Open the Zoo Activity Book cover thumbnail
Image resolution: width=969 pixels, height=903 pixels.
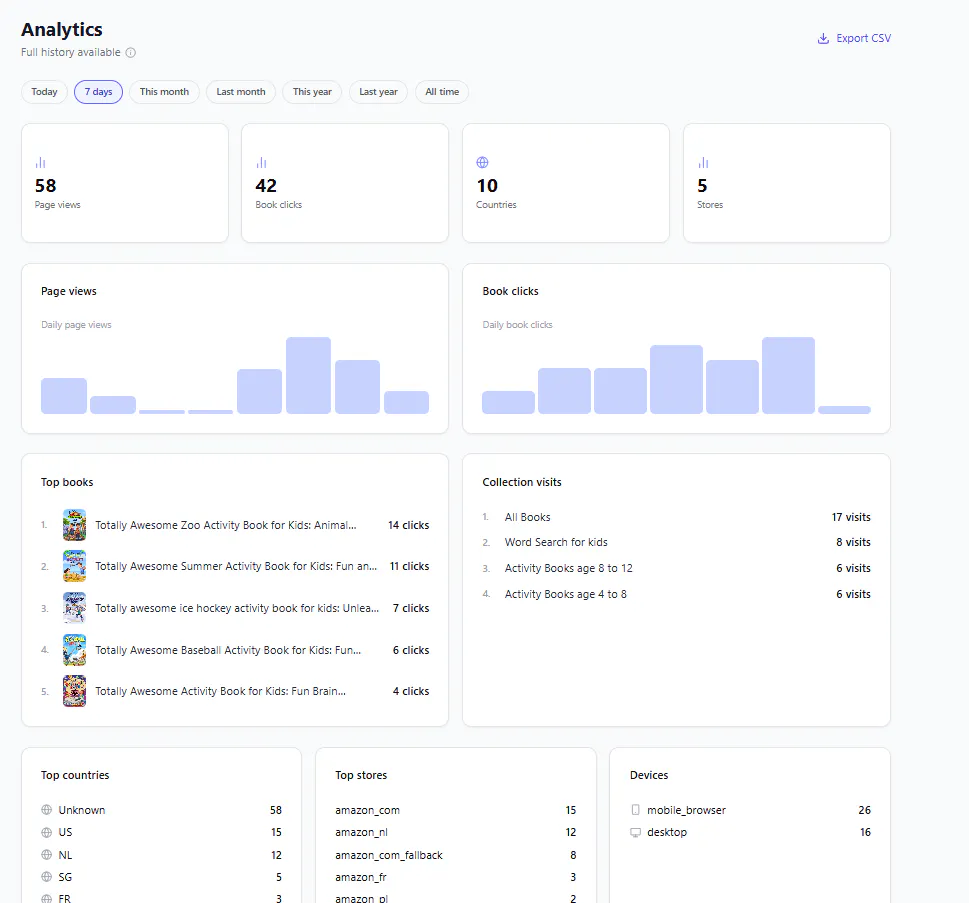tap(75, 525)
